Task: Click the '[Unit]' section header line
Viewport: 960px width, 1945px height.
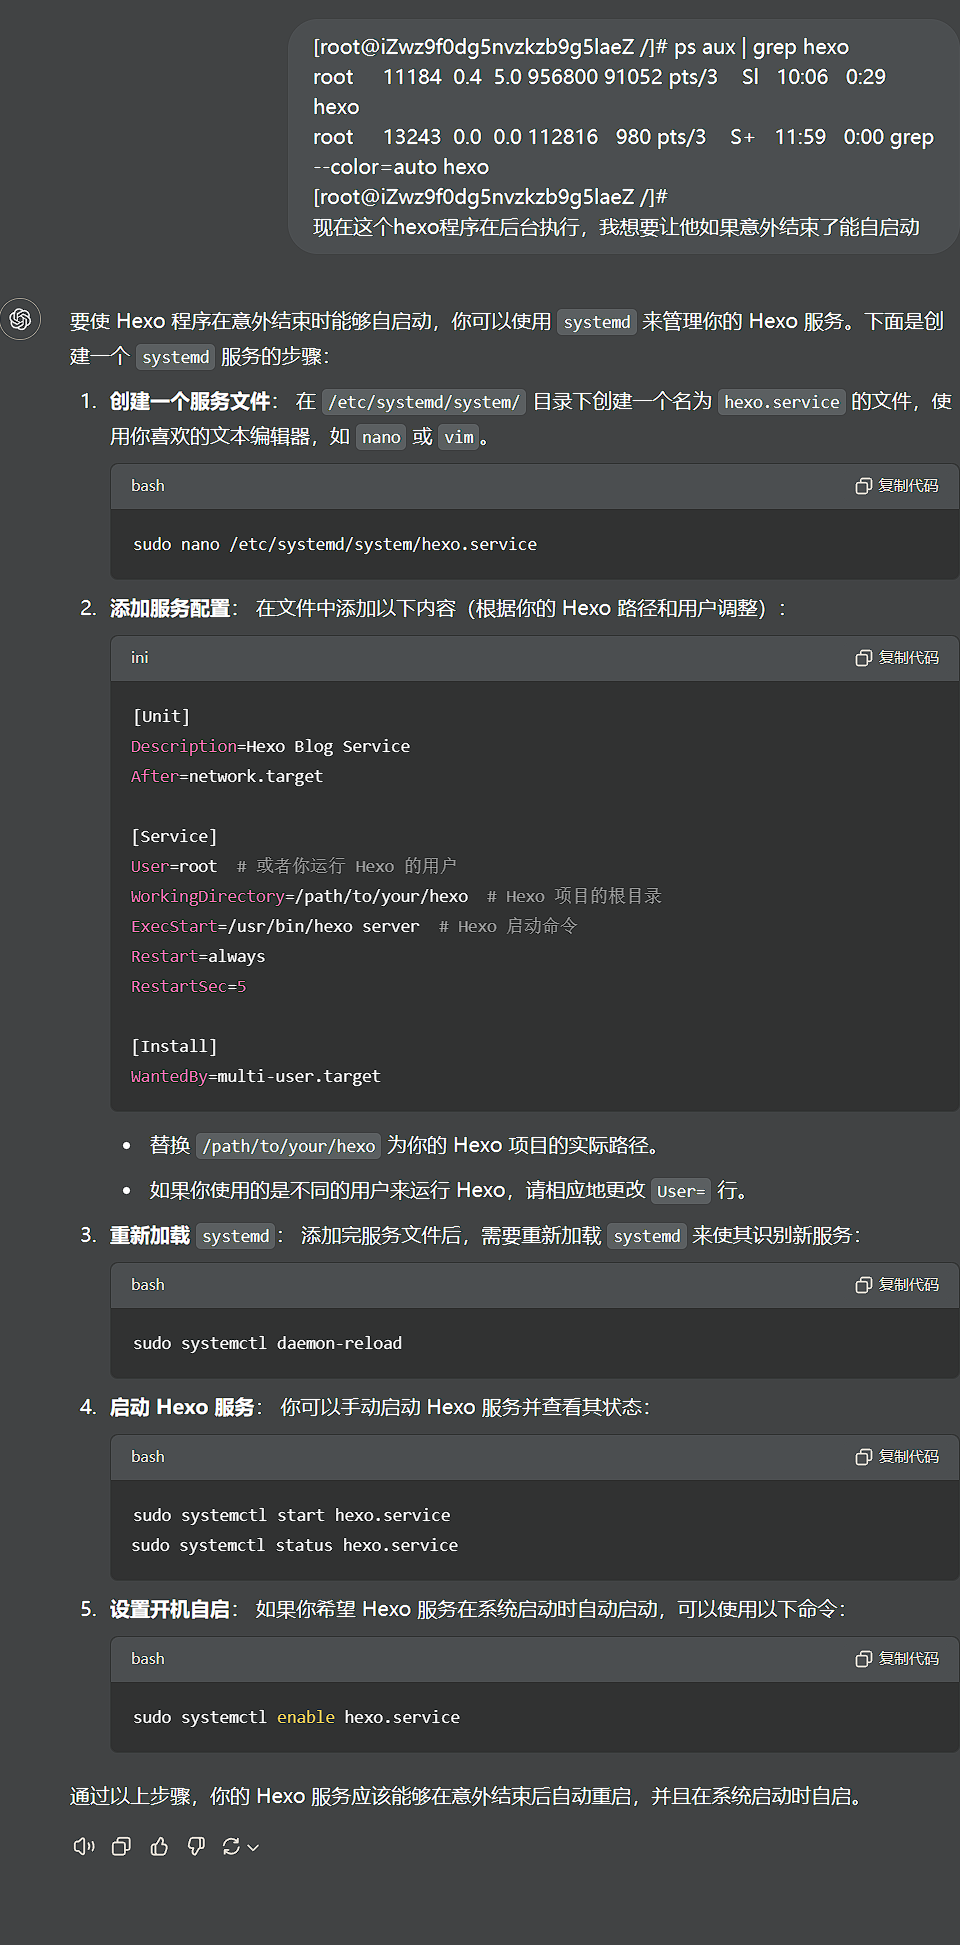Action: (x=160, y=716)
